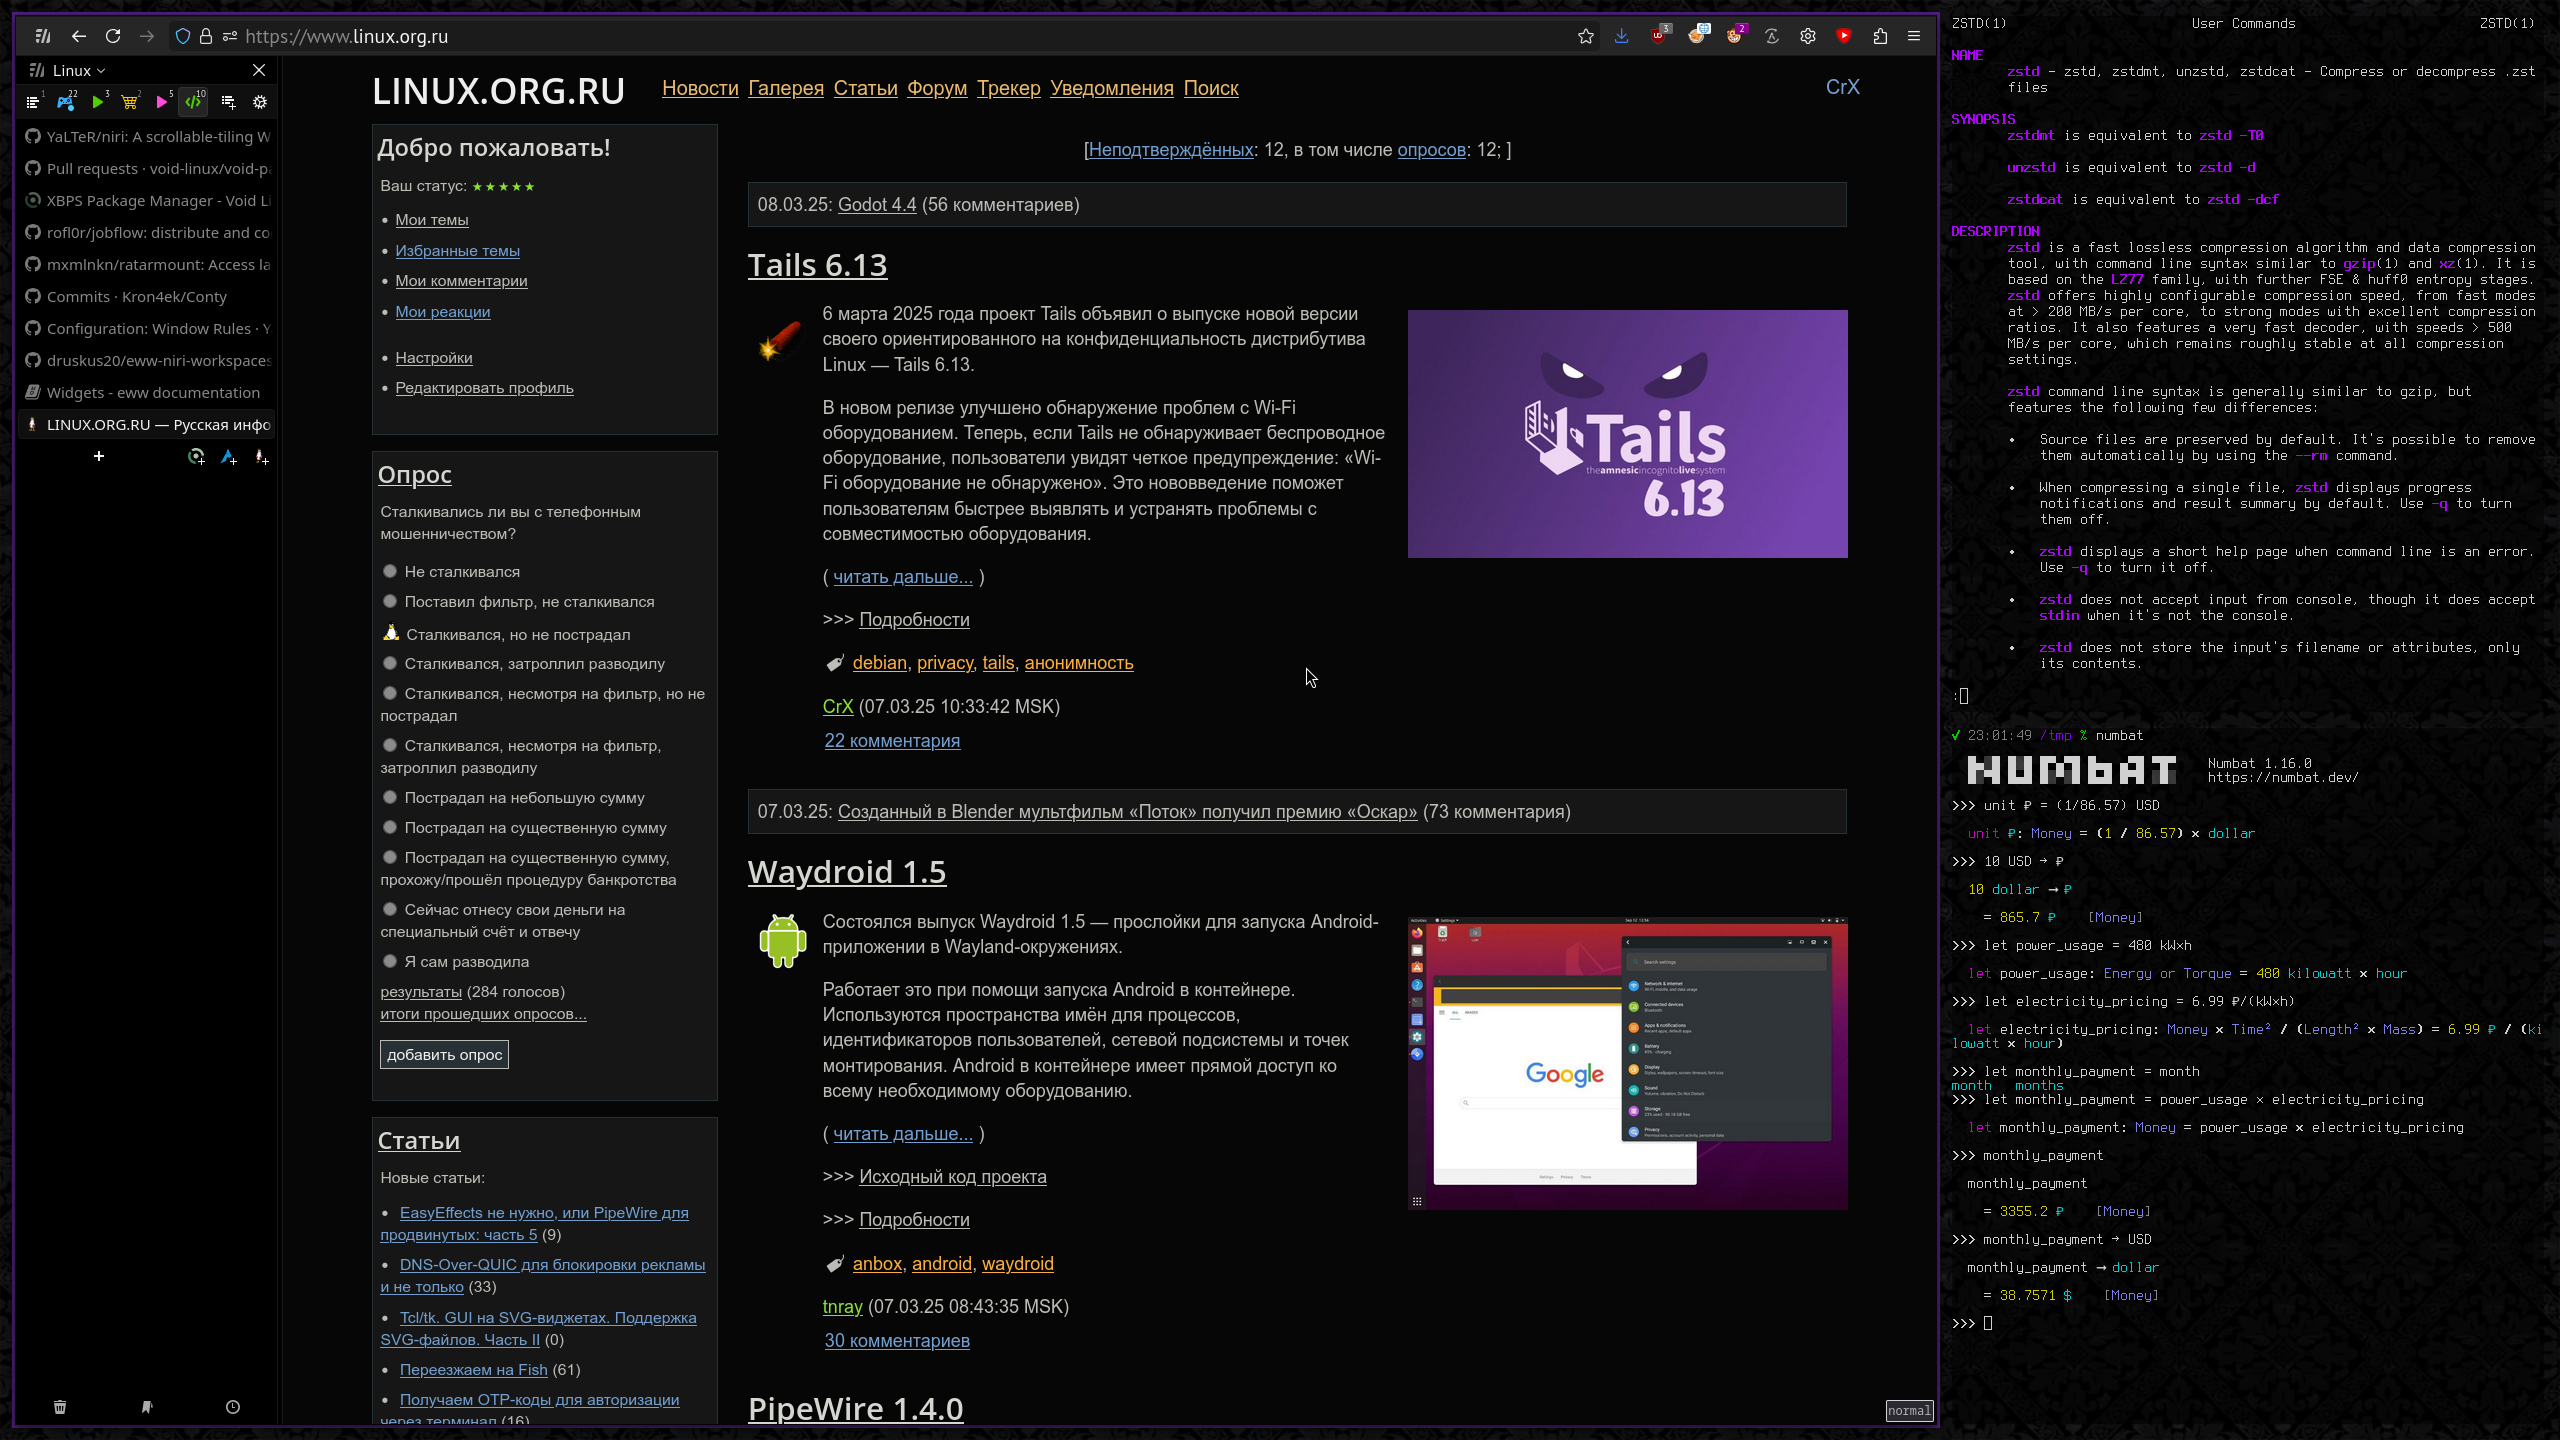Reload the current page
This screenshot has width=2560, height=1440.
pyautogui.click(x=113, y=36)
